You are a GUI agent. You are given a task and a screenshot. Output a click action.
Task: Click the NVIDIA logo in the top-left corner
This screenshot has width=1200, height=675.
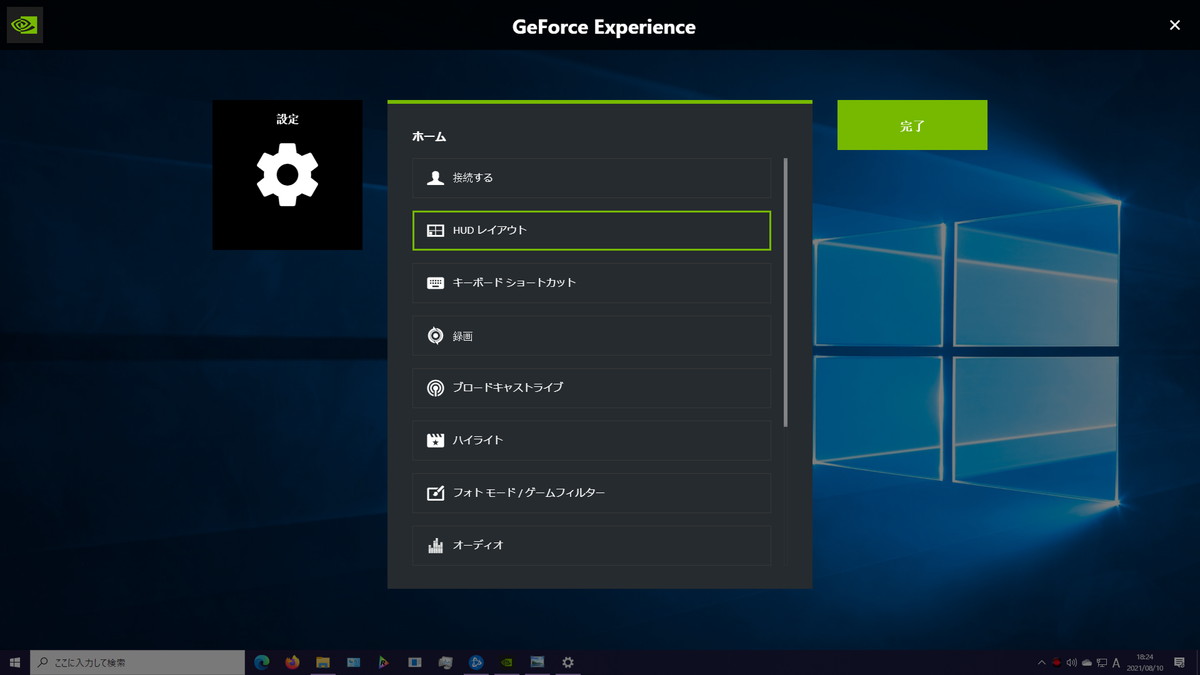(x=25, y=25)
